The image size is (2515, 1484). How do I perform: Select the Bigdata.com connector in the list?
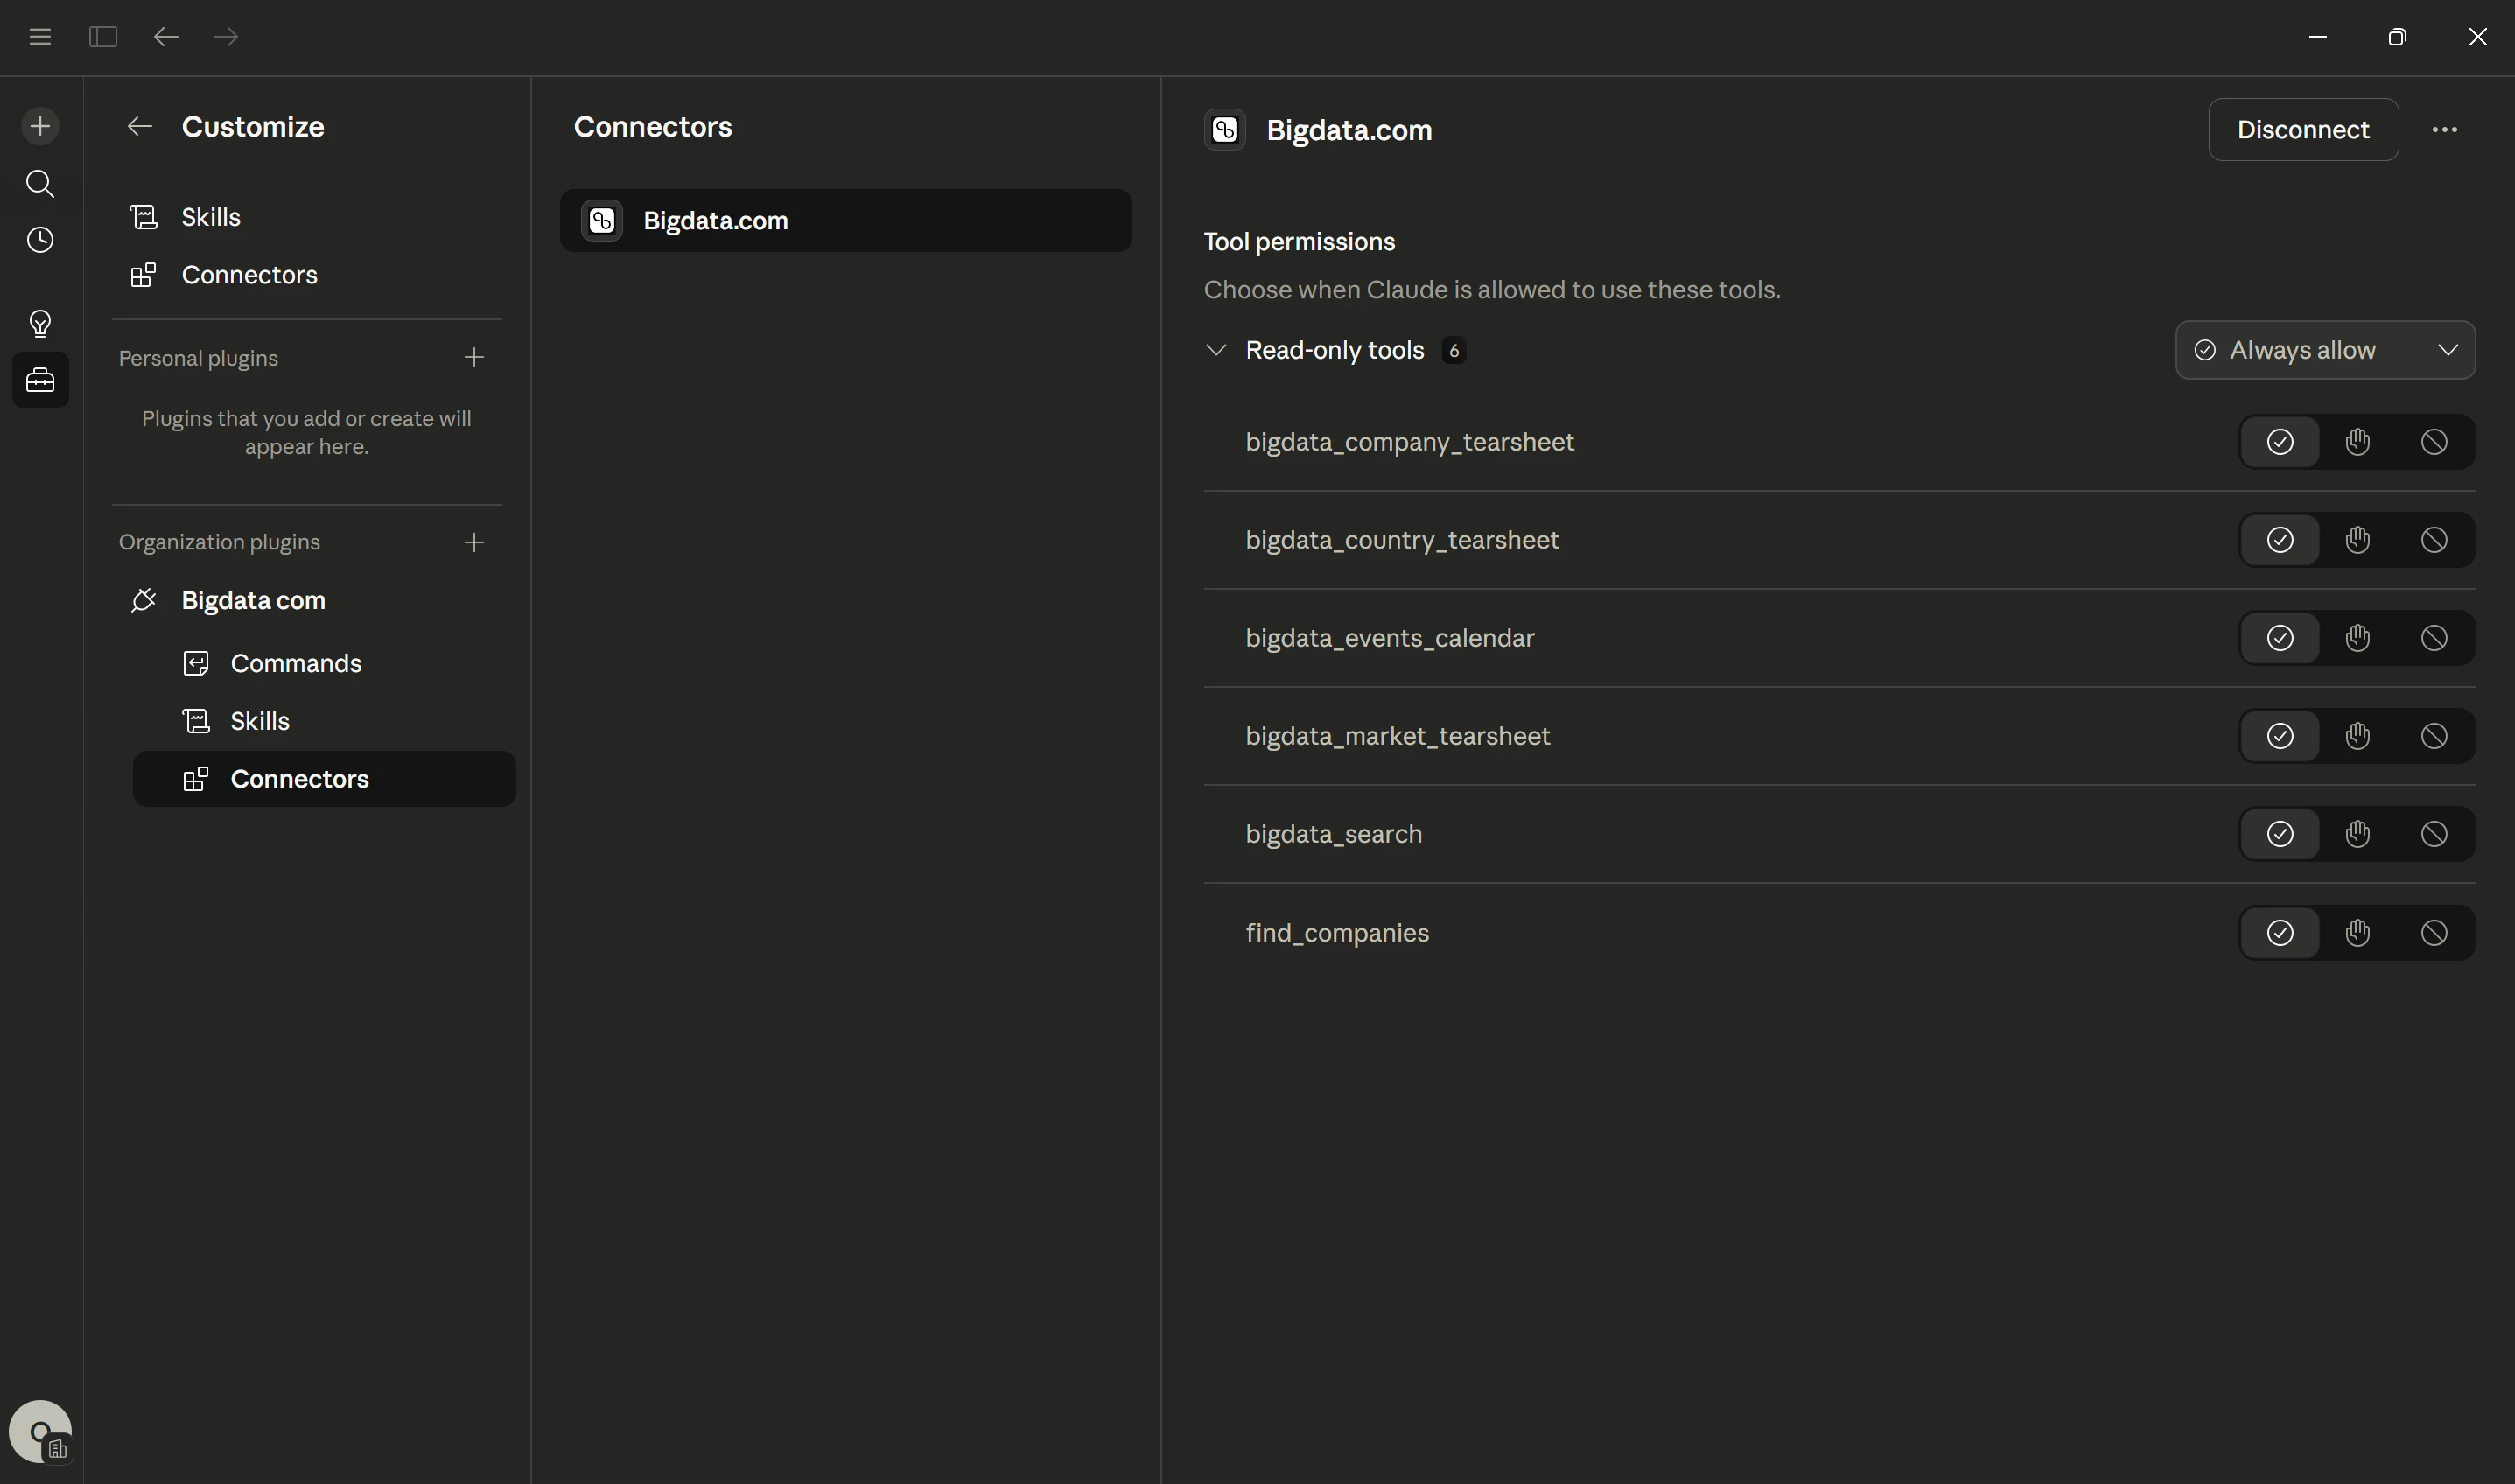tap(846, 220)
